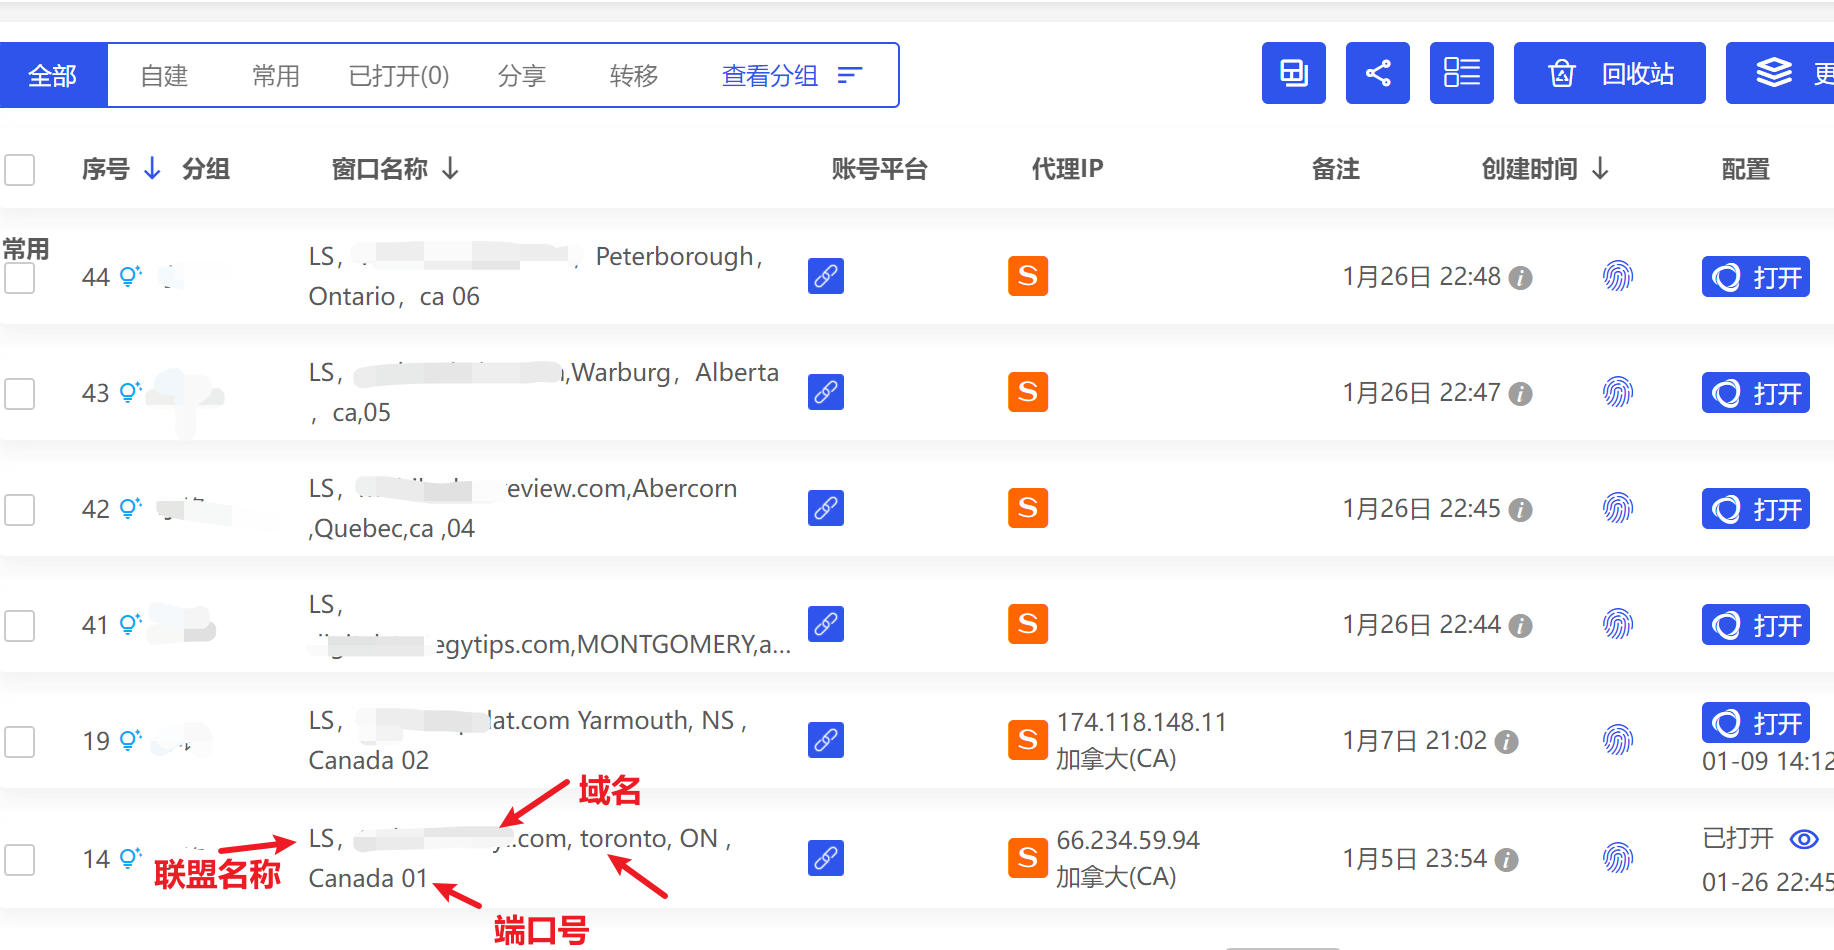Switch to the 已打开(0) tab
Image resolution: width=1834 pixels, height=950 pixels.
[398, 76]
